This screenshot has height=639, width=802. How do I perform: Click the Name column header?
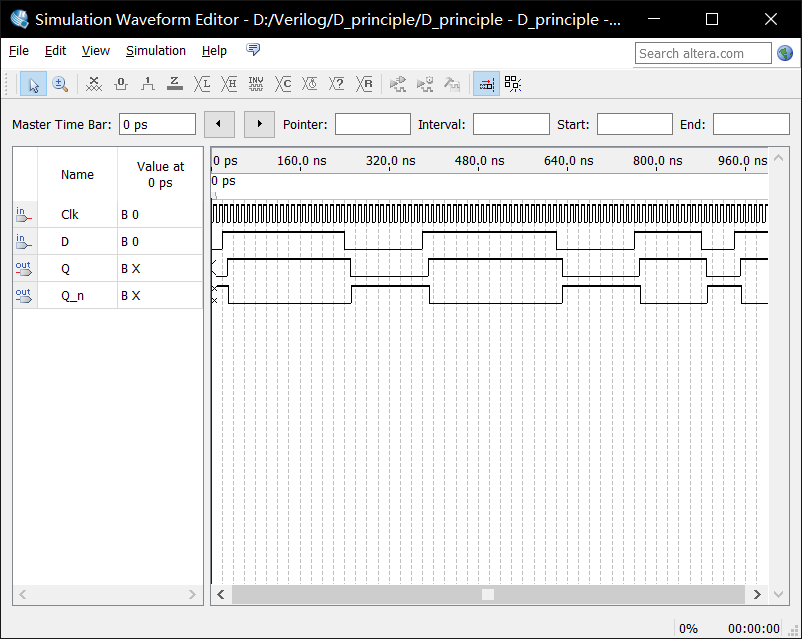pos(77,174)
